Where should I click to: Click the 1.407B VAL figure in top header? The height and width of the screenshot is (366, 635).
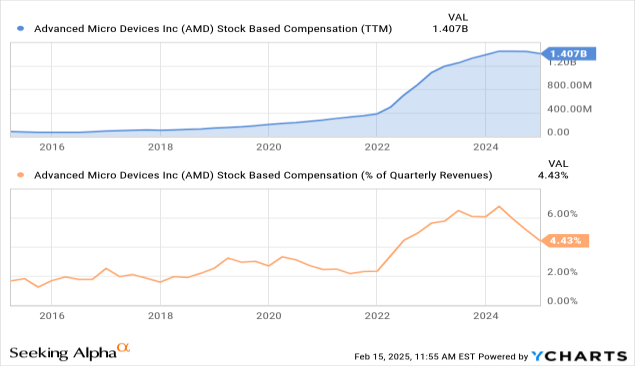point(450,29)
